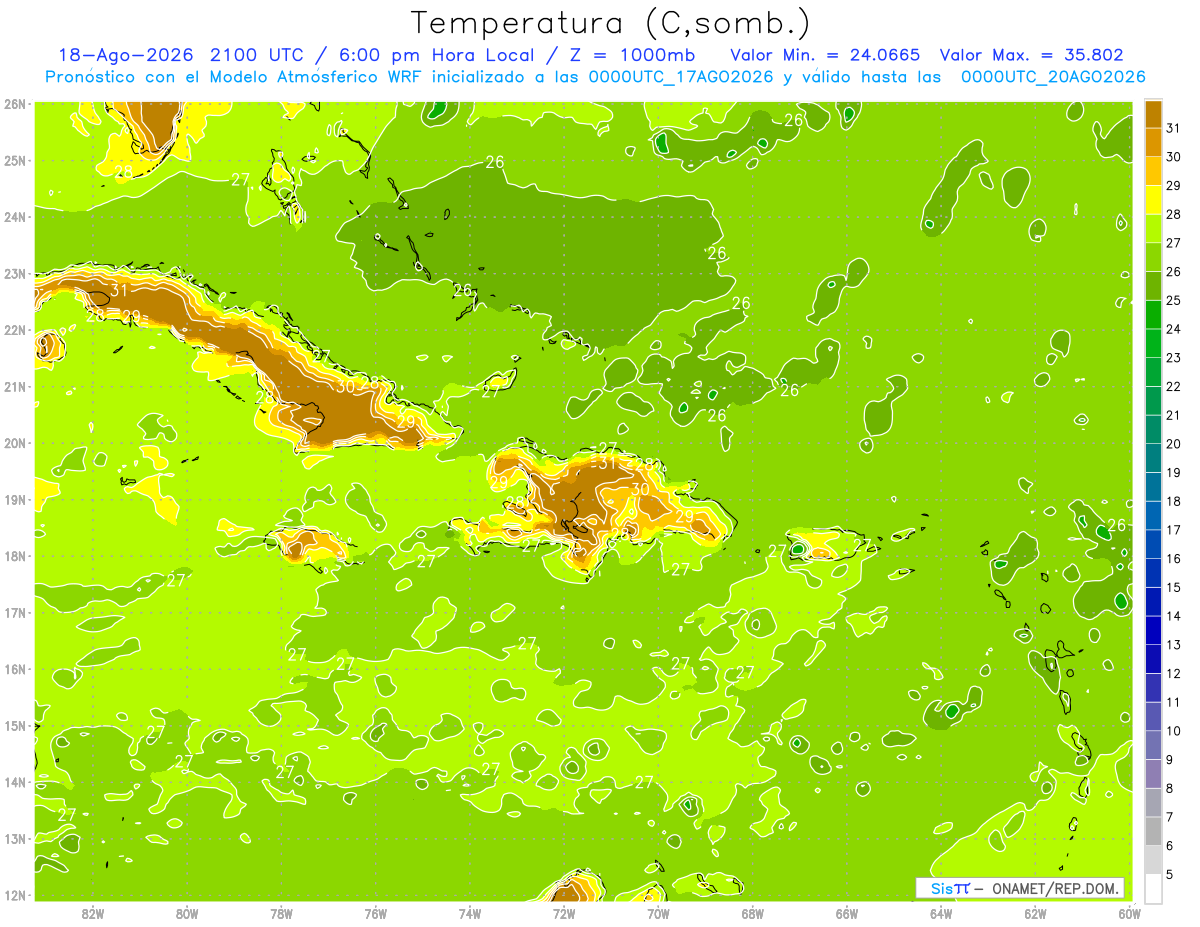The width and height of the screenshot is (1200, 927).
Task: Click the brown top segment of the color scale
Action: tap(1153, 113)
